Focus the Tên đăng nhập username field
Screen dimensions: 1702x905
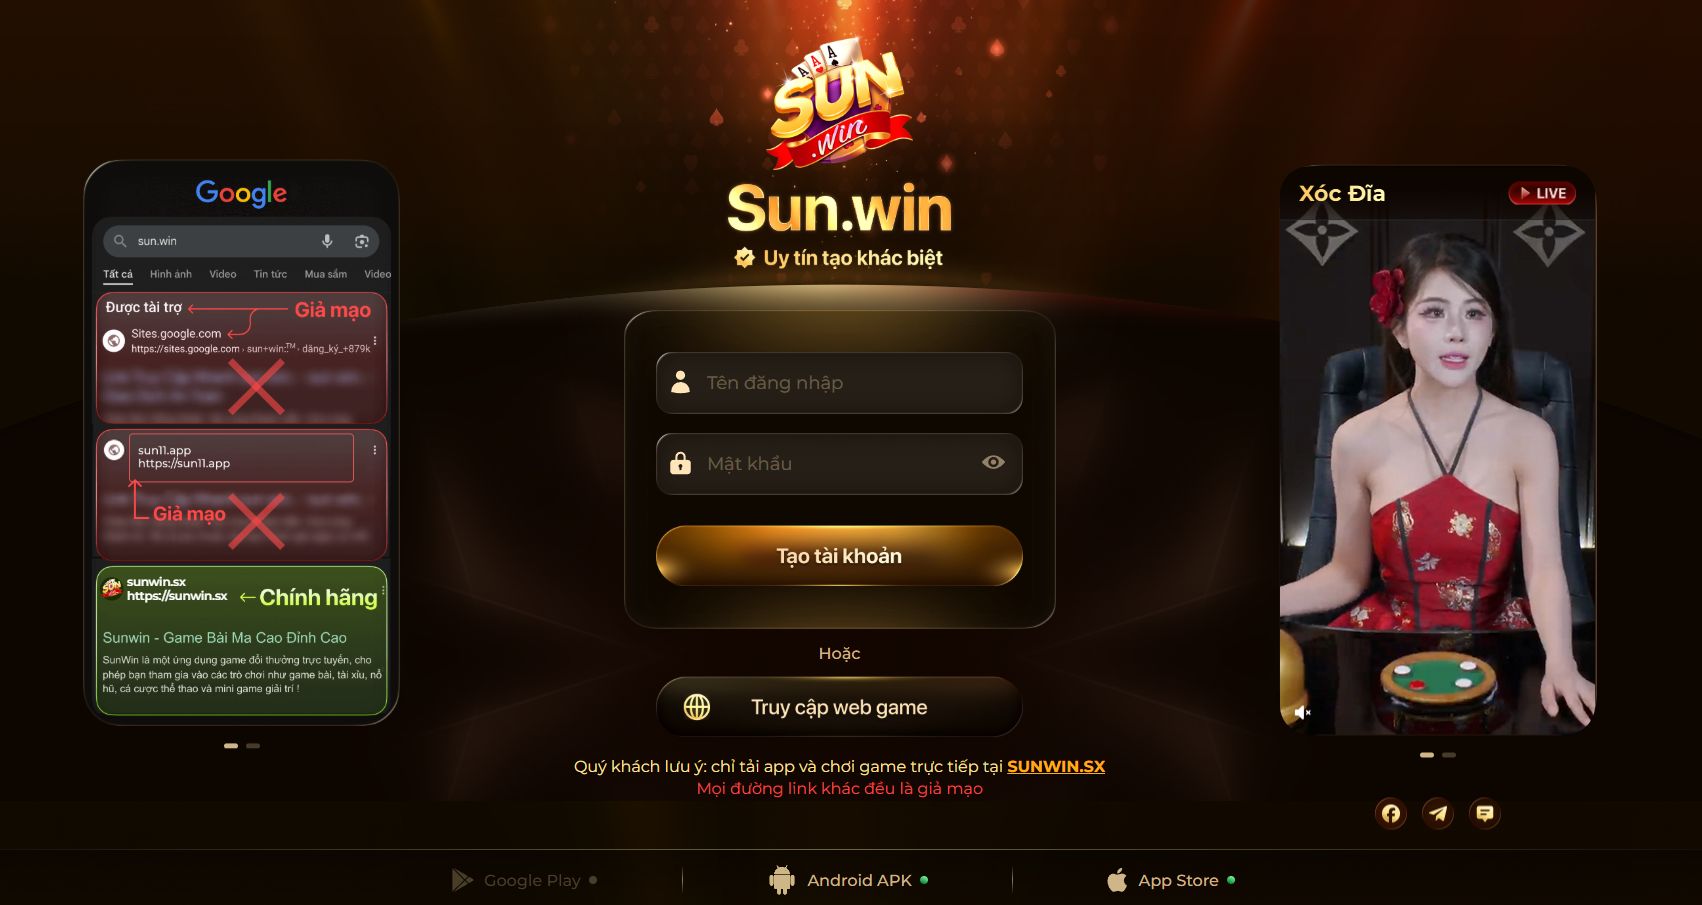coord(839,383)
